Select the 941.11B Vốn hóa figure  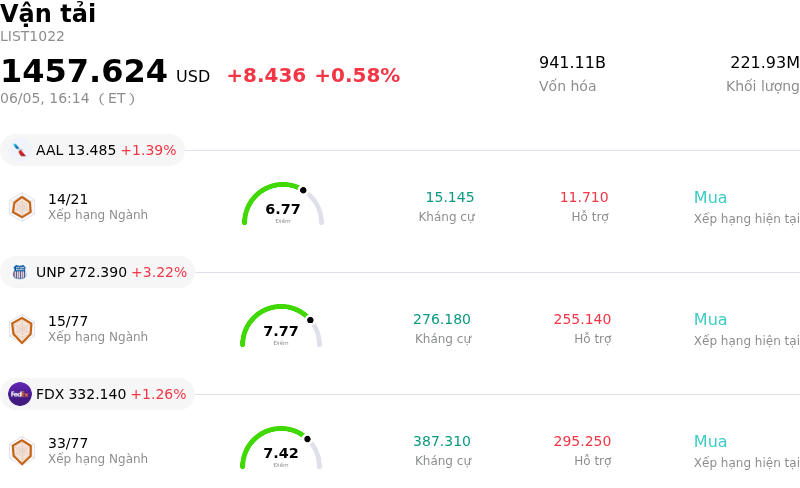pos(572,62)
